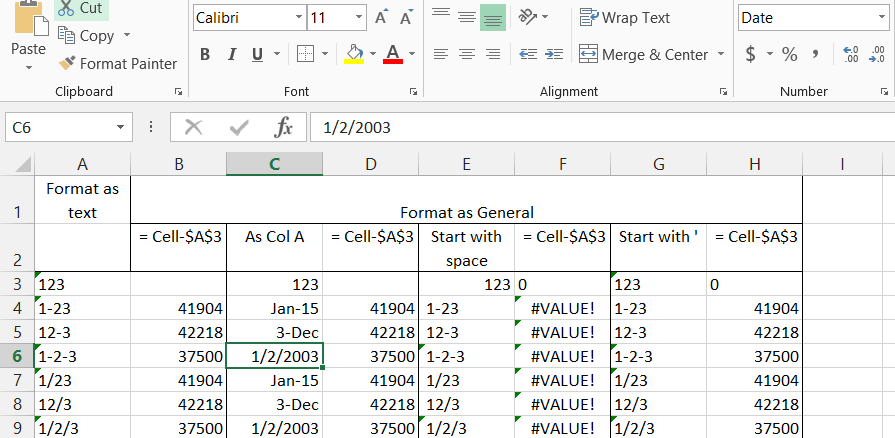Open Font group dialog launcher
The image size is (895, 438).
413,92
